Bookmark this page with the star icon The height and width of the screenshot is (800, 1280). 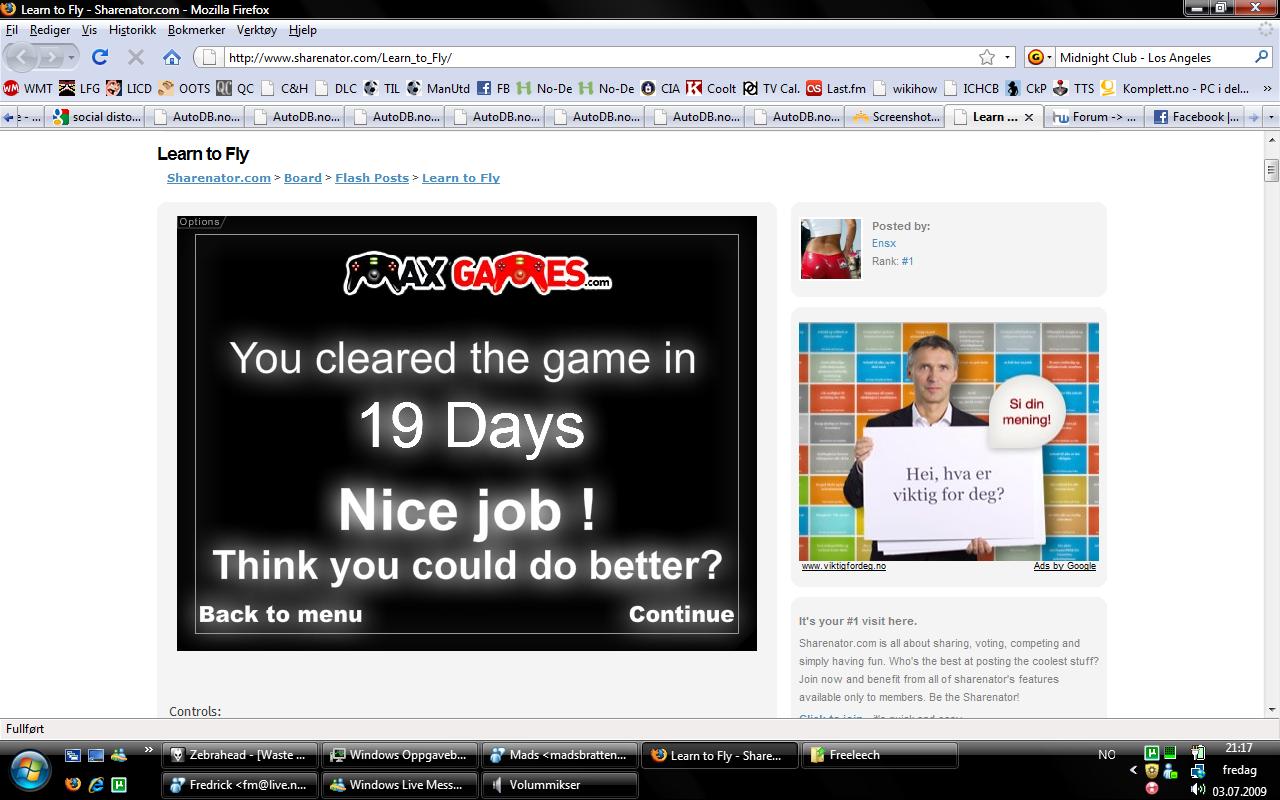987,57
